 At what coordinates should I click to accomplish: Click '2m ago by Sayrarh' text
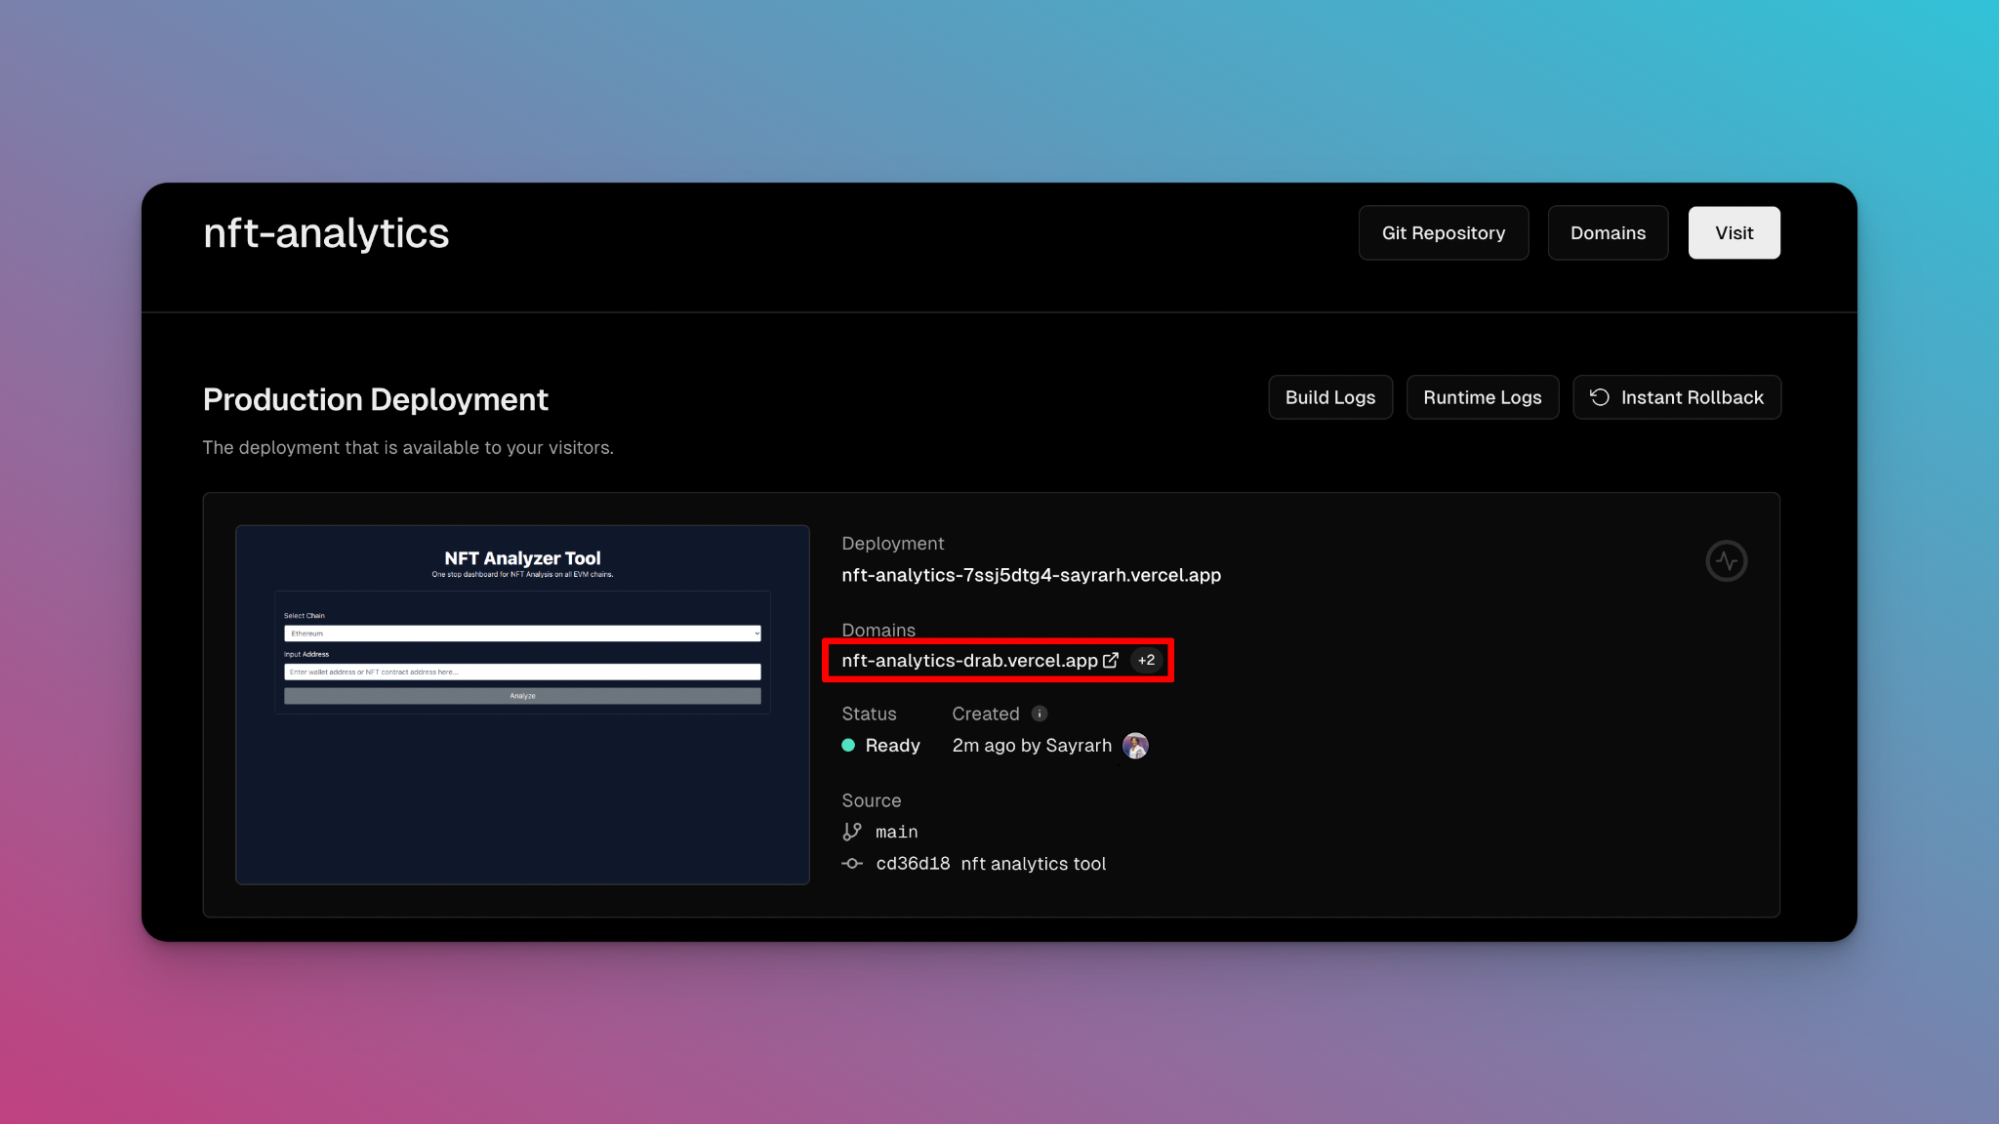[1031, 746]
